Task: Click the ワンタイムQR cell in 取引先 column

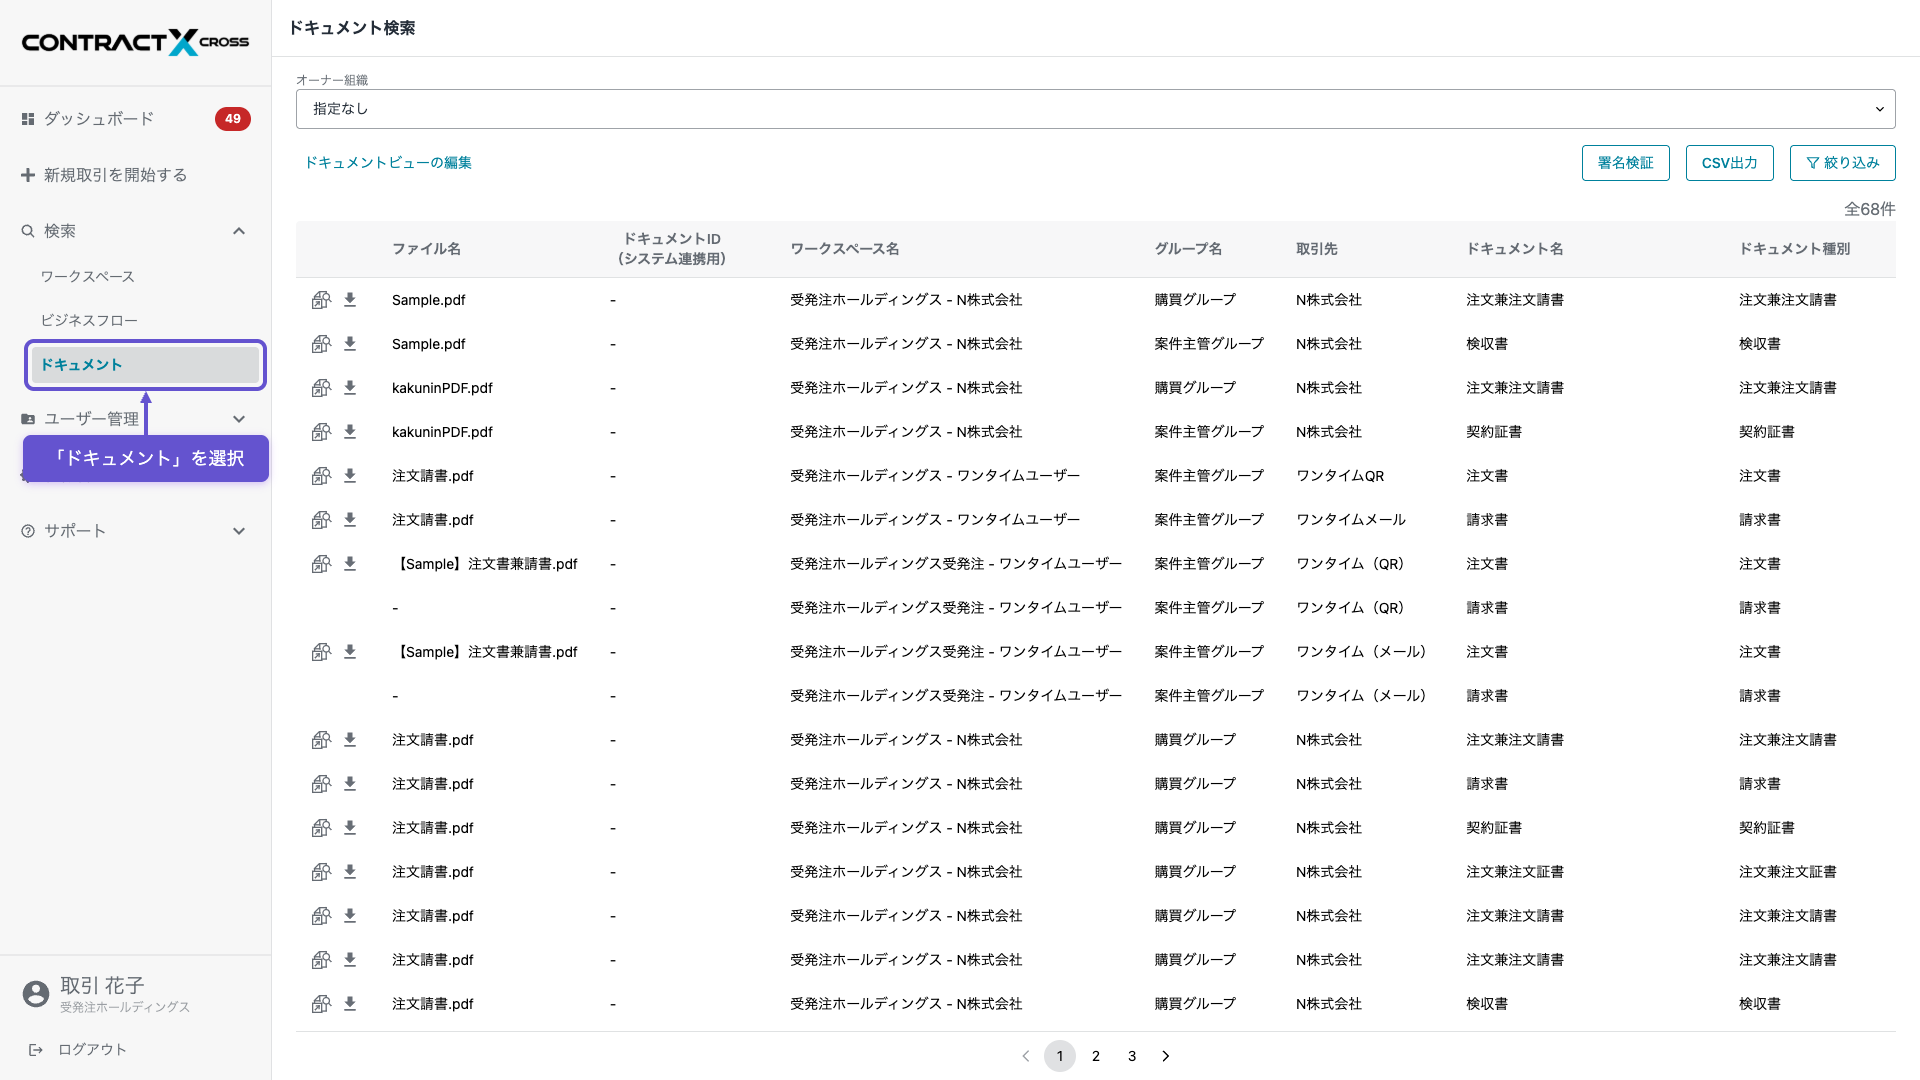Action: click(1340, 476)
